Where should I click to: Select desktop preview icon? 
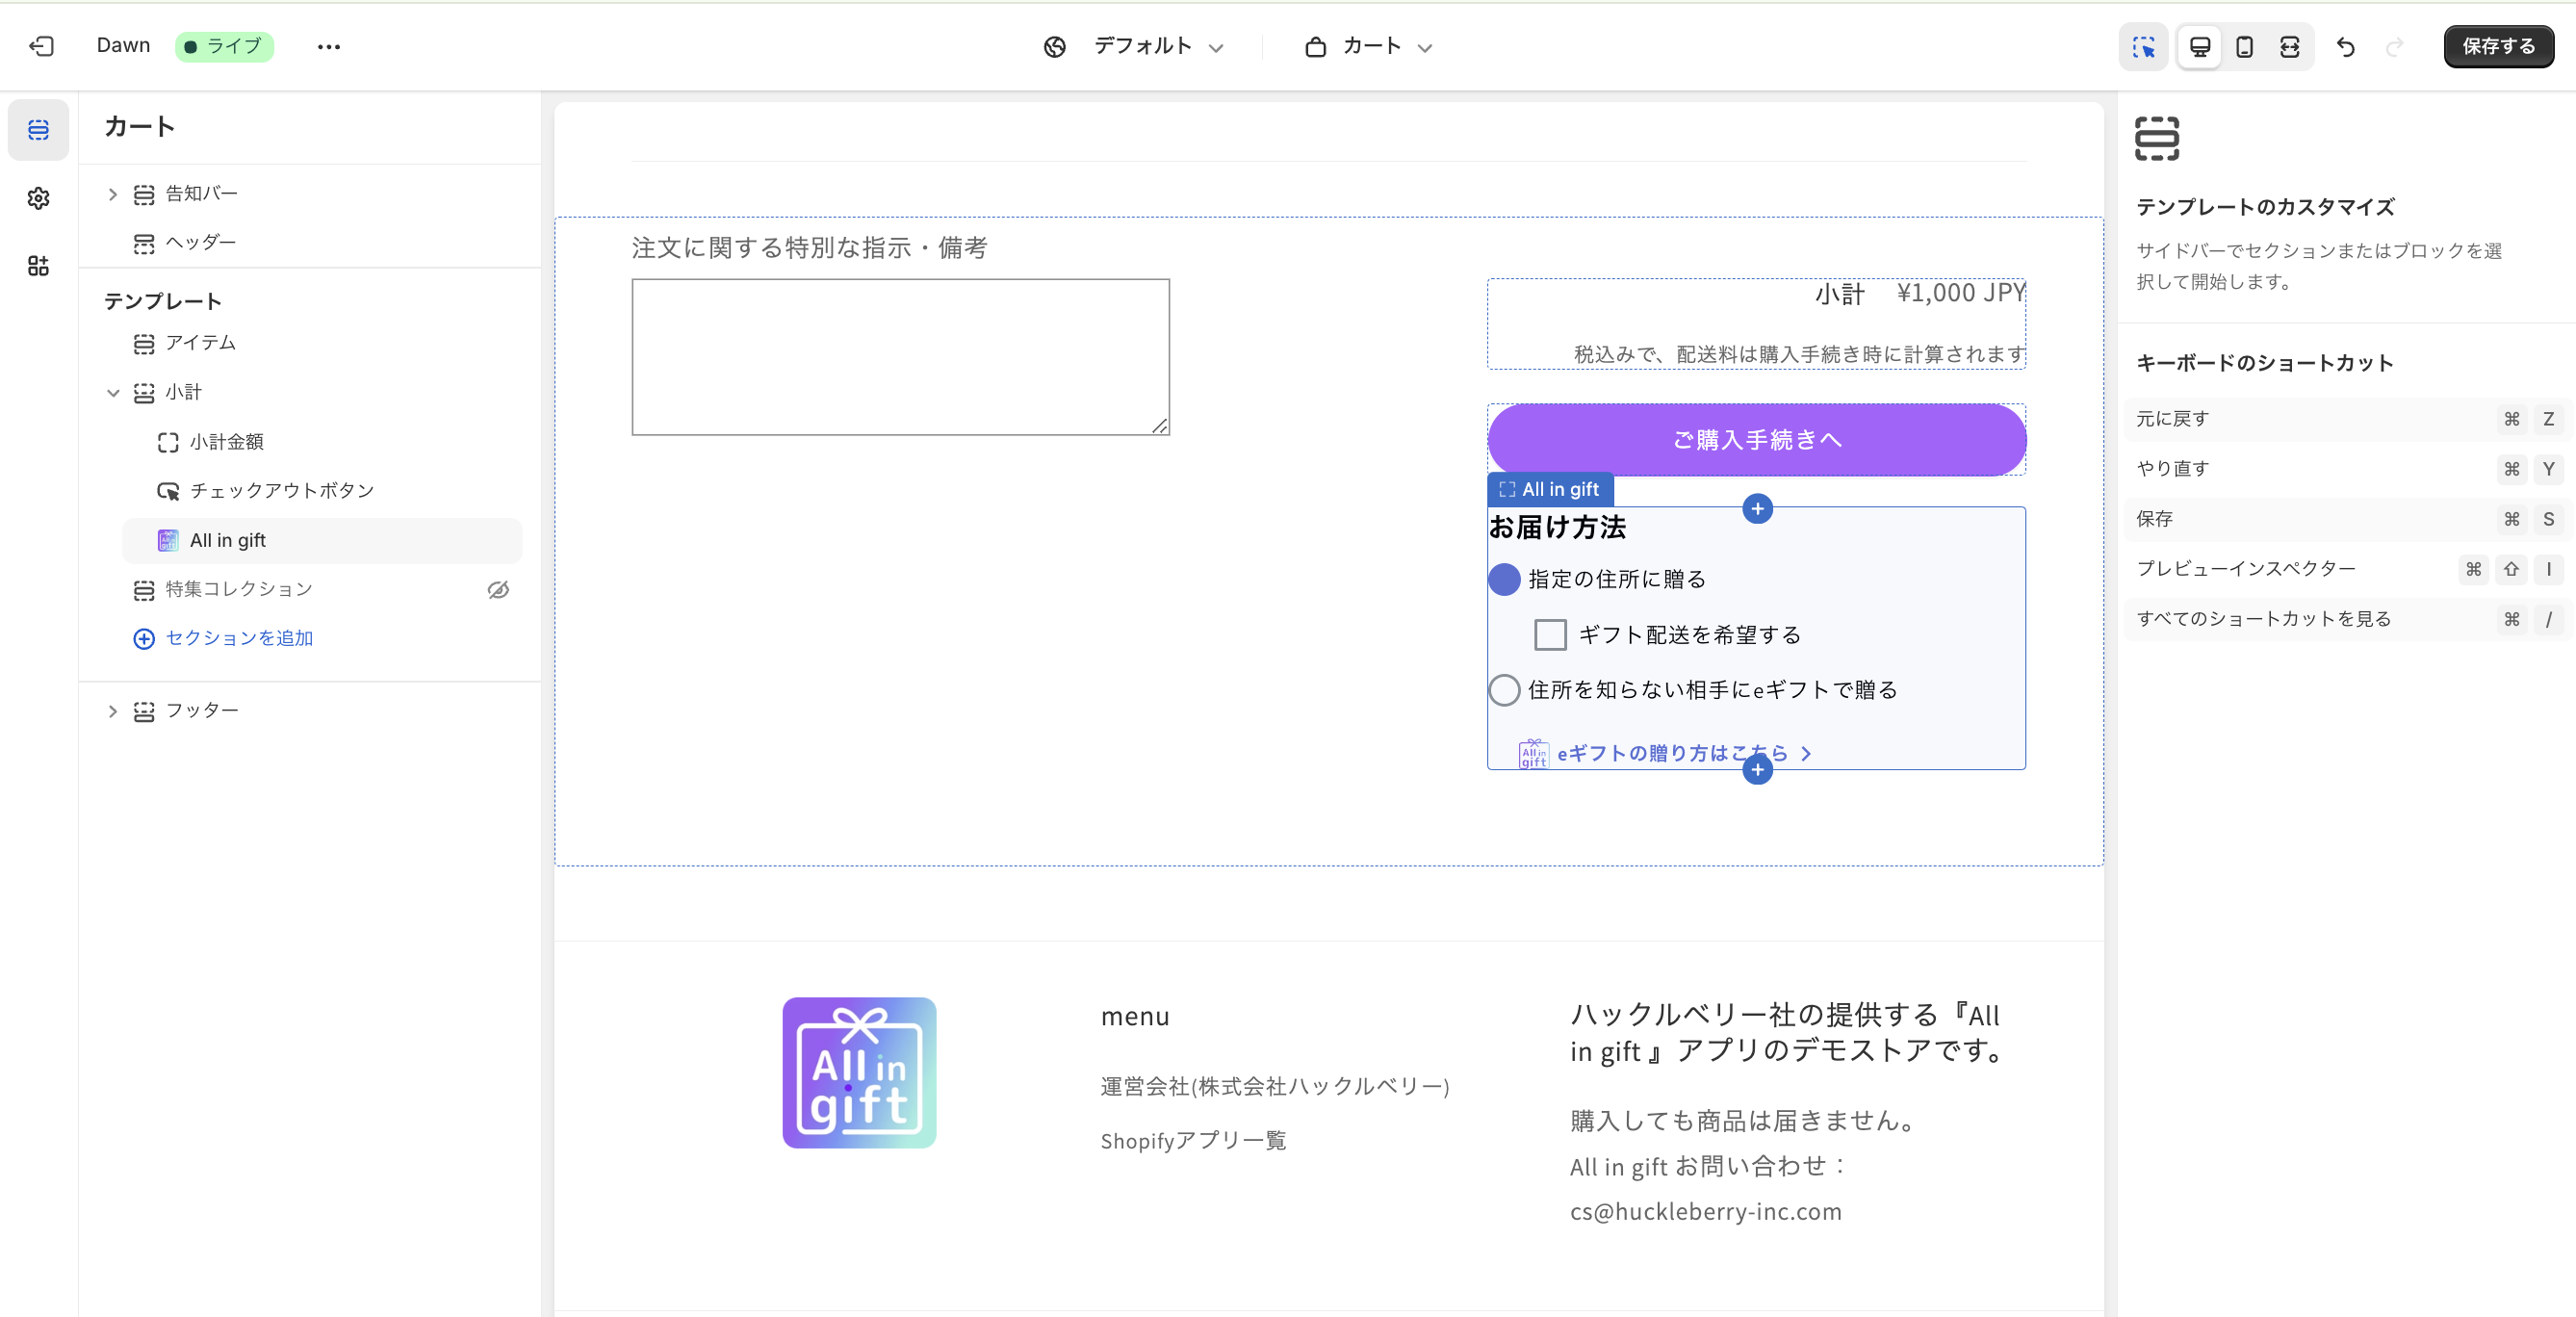point(2199,47)
